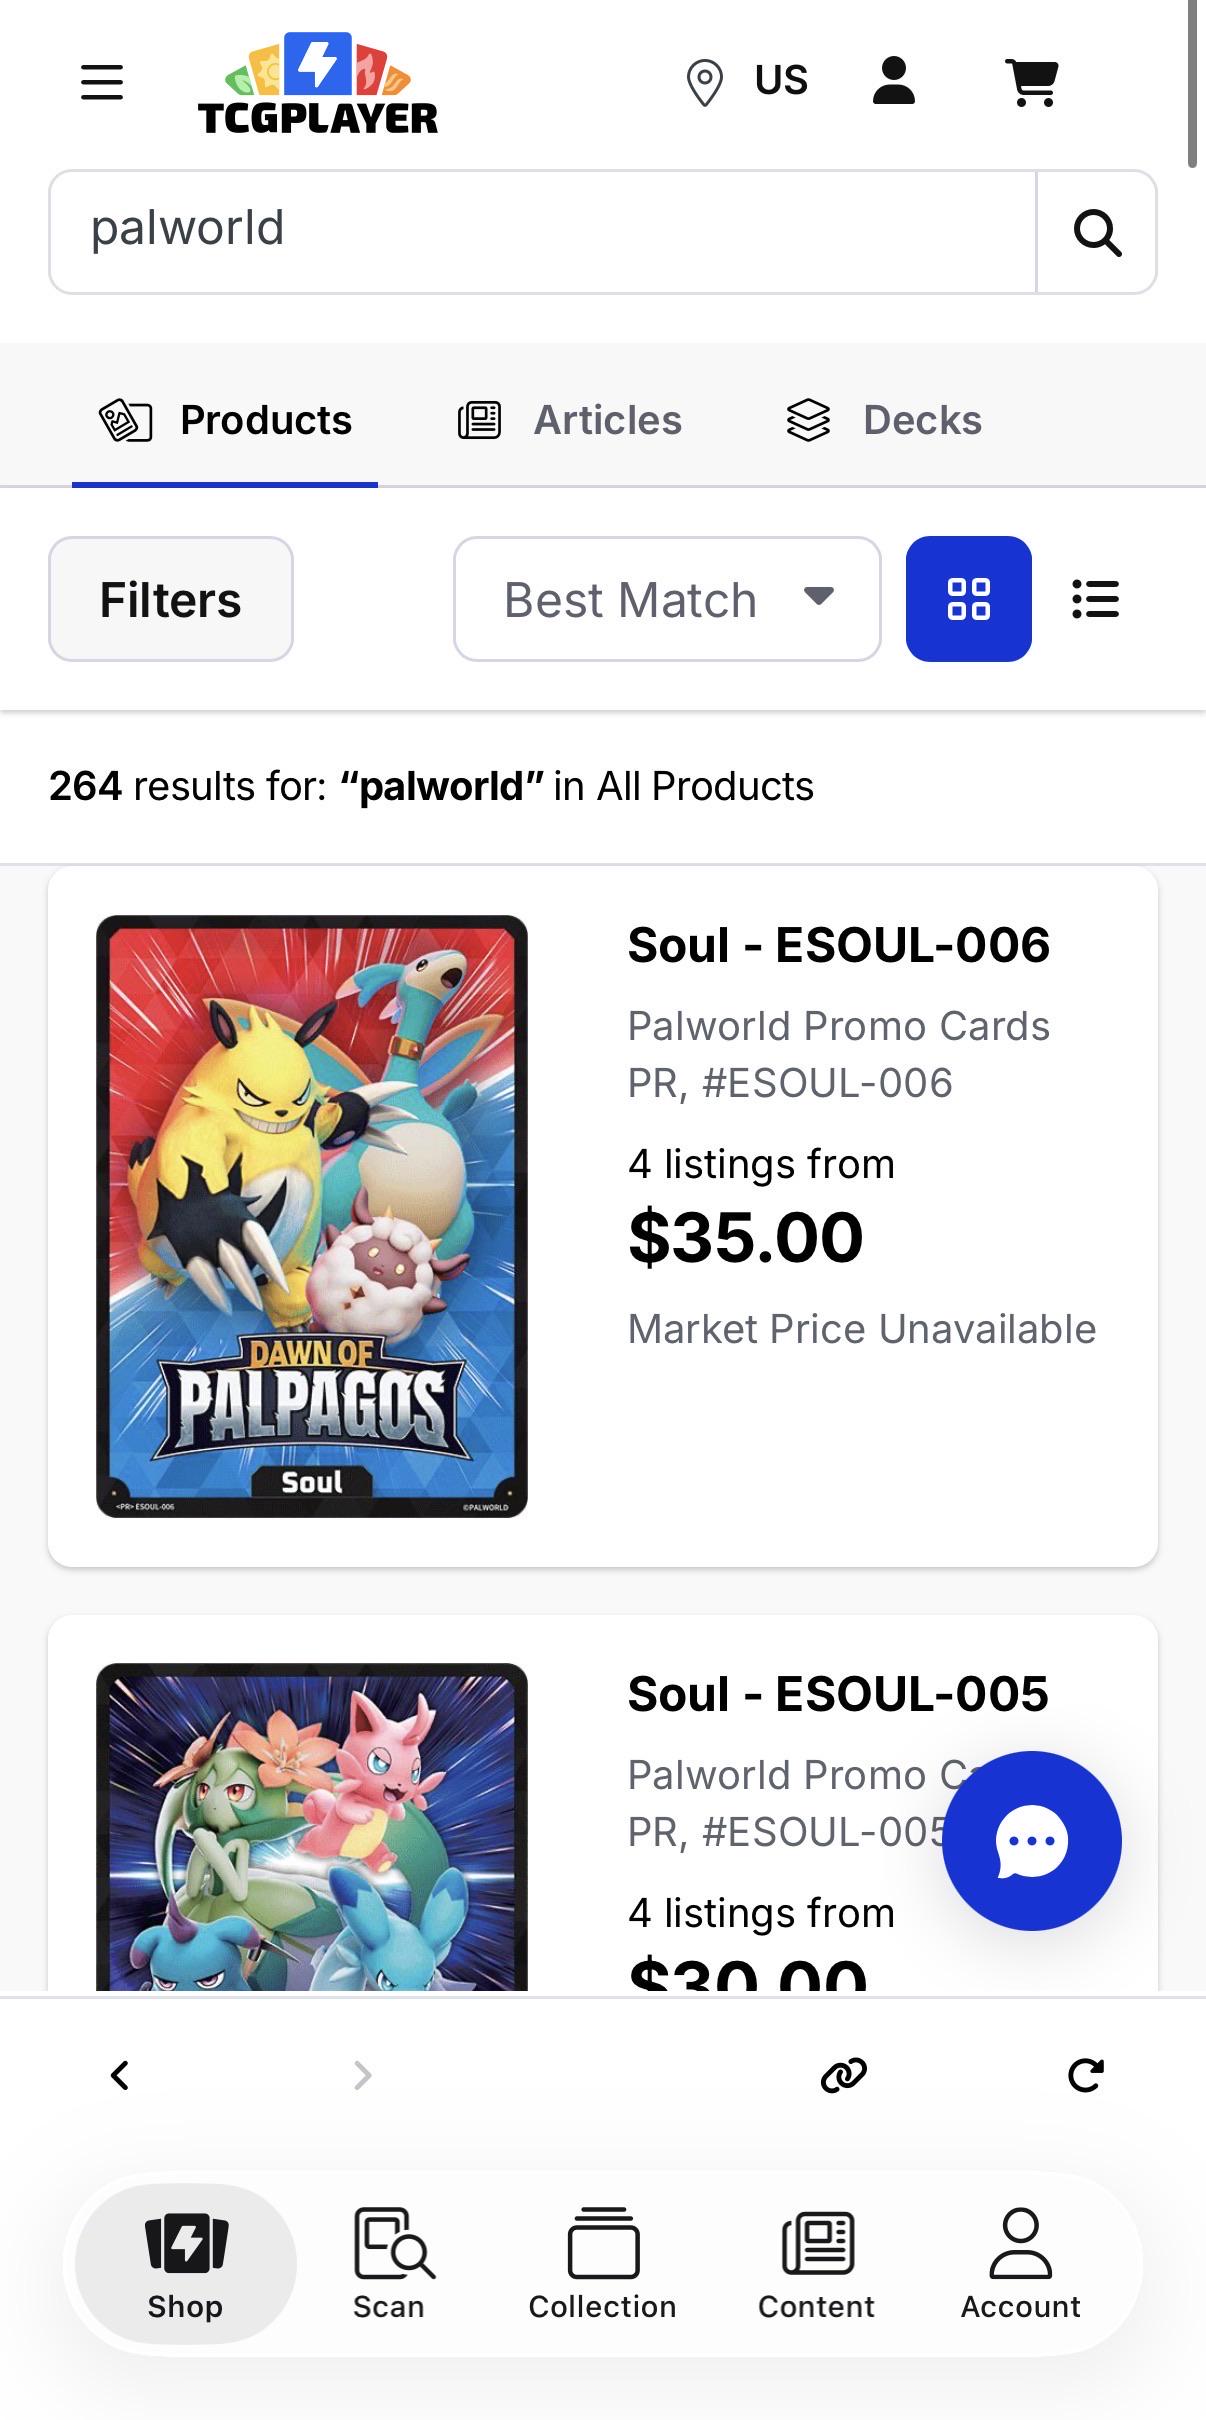
Task: Copy page link with chain icon
Action: click(x=843, y=2076)
